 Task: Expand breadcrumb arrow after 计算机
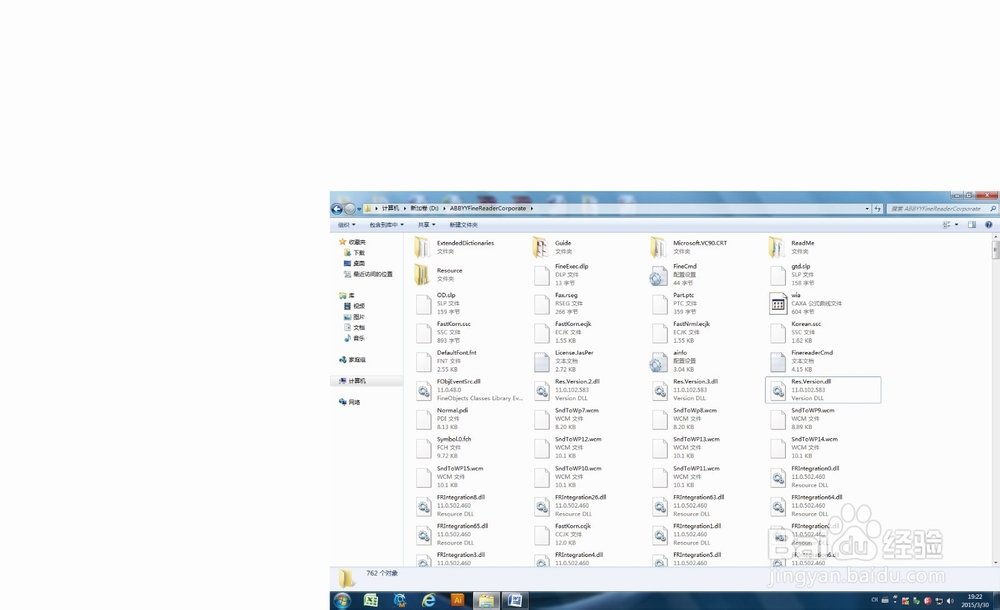coord(404,209)
